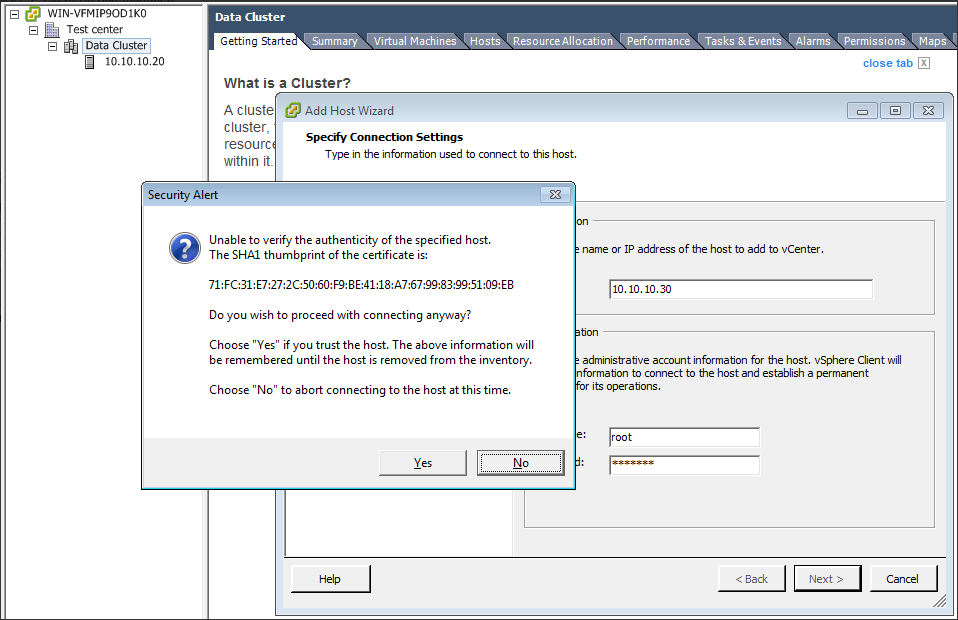Viewport: 958px width, 620px height.
Task: Open the Tasks & Events tab
Action: click(743, 41)
